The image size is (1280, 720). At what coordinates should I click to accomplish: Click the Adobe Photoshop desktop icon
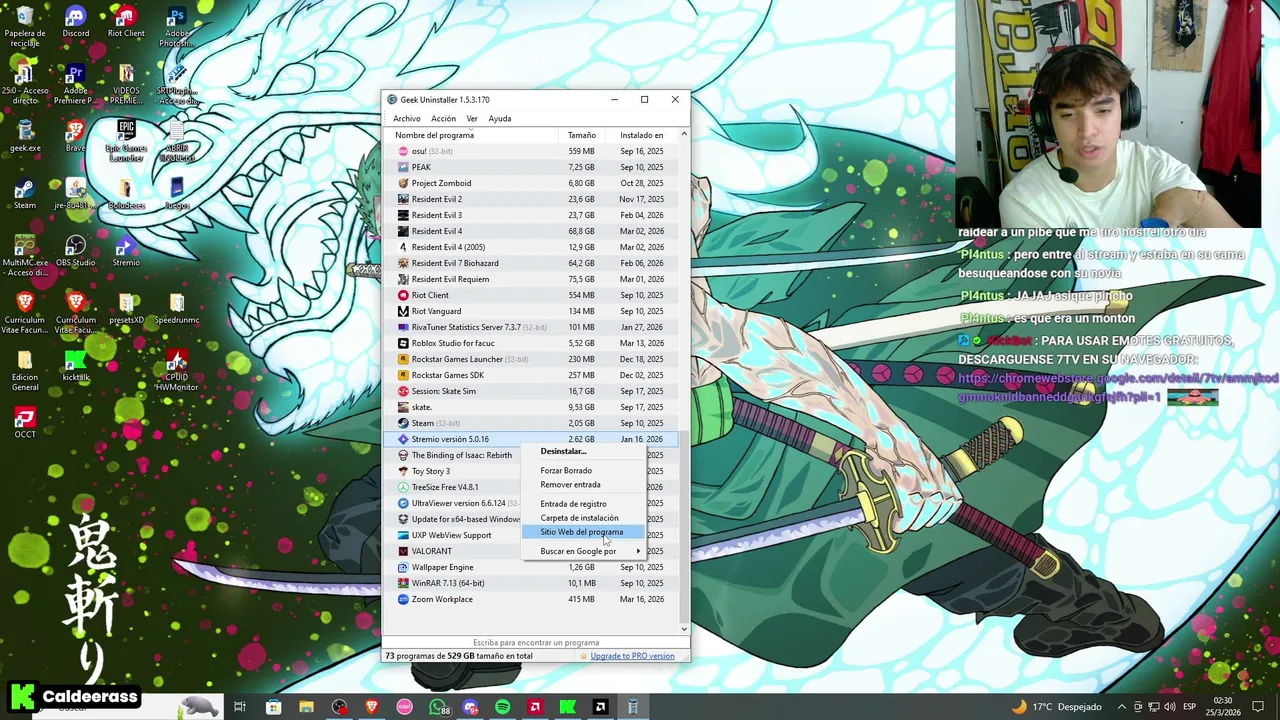coord(177,26)
